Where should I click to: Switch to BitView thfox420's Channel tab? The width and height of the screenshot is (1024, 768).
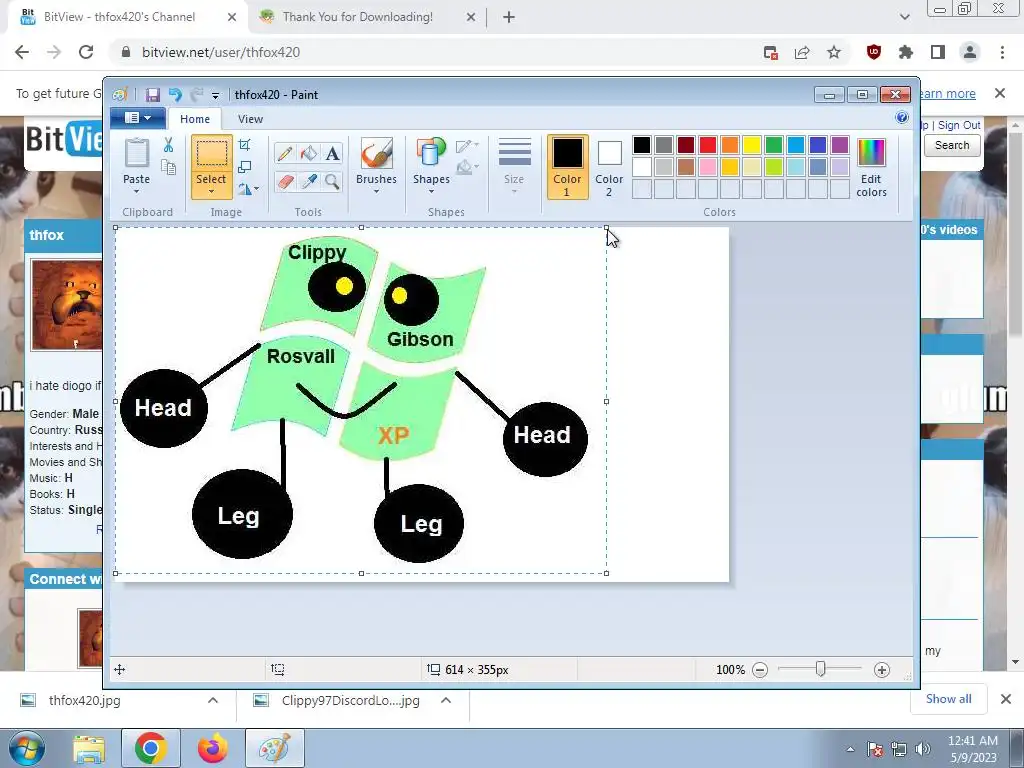pos(119,17)
